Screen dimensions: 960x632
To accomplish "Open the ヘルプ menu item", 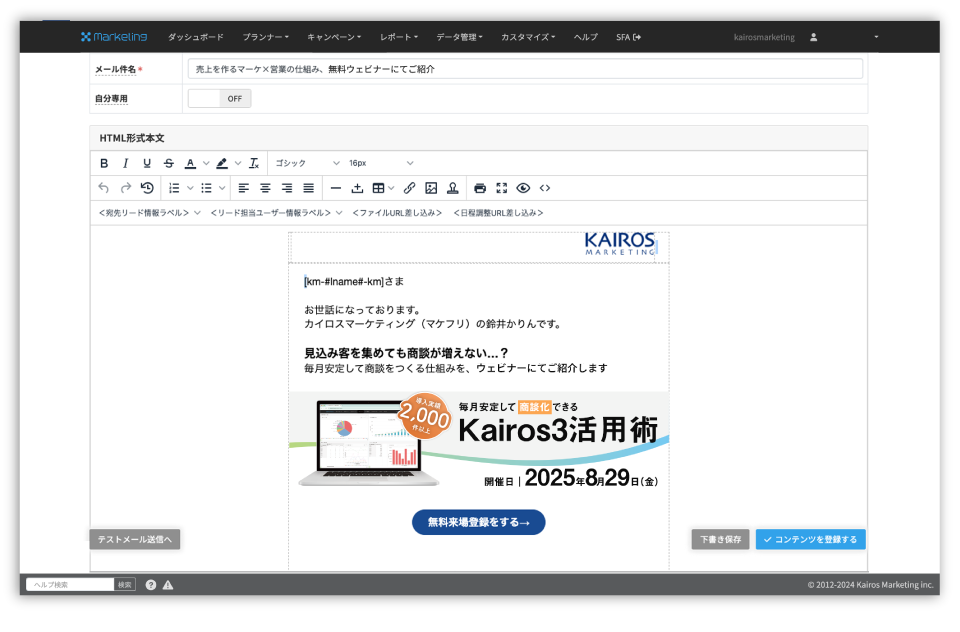I will pyautogui.click(x=586, y=37).
